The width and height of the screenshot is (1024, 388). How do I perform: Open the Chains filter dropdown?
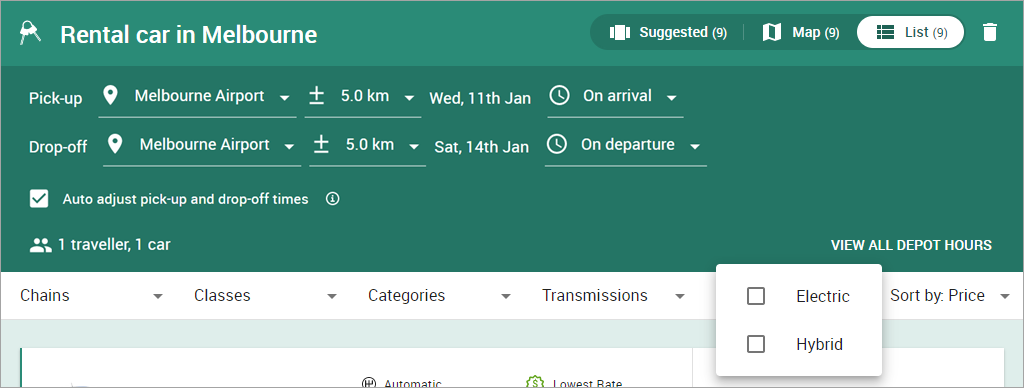click(91, 296)
